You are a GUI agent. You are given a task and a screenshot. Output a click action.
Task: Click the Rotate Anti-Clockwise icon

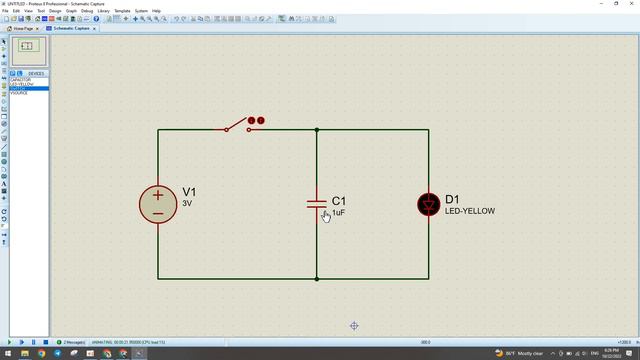4,219
